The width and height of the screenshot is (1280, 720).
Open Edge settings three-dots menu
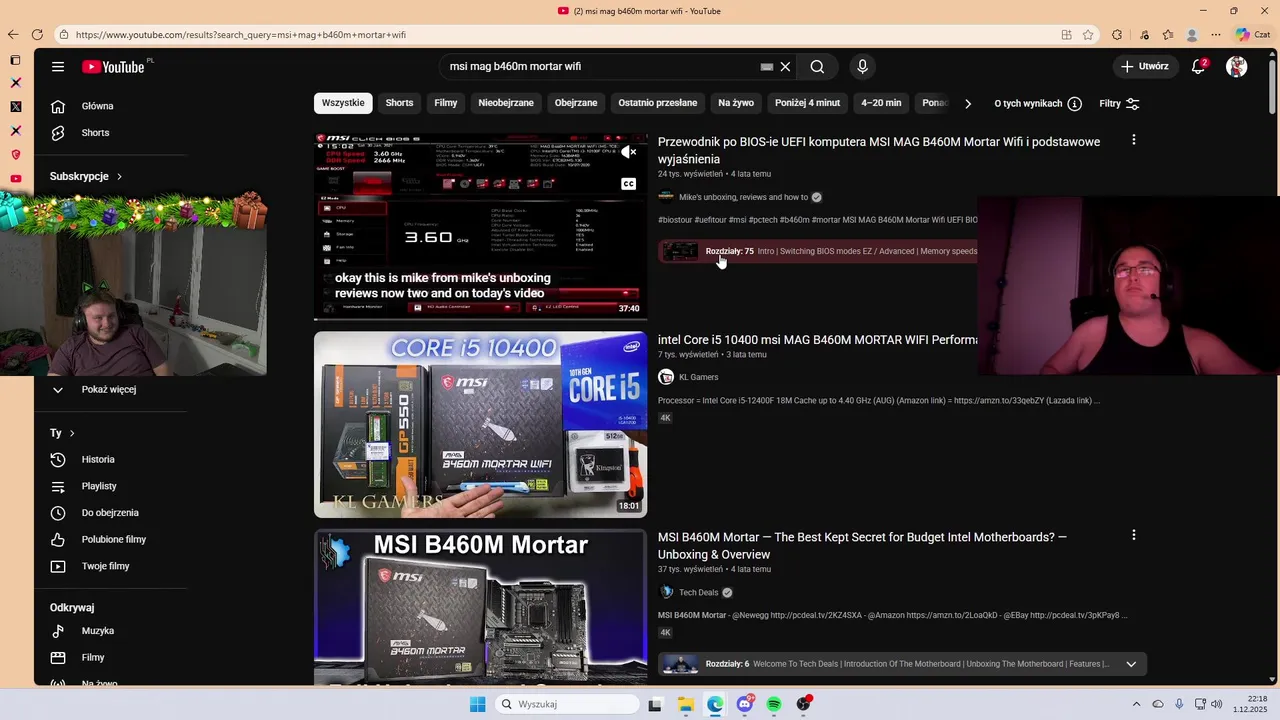point(1216,35)
